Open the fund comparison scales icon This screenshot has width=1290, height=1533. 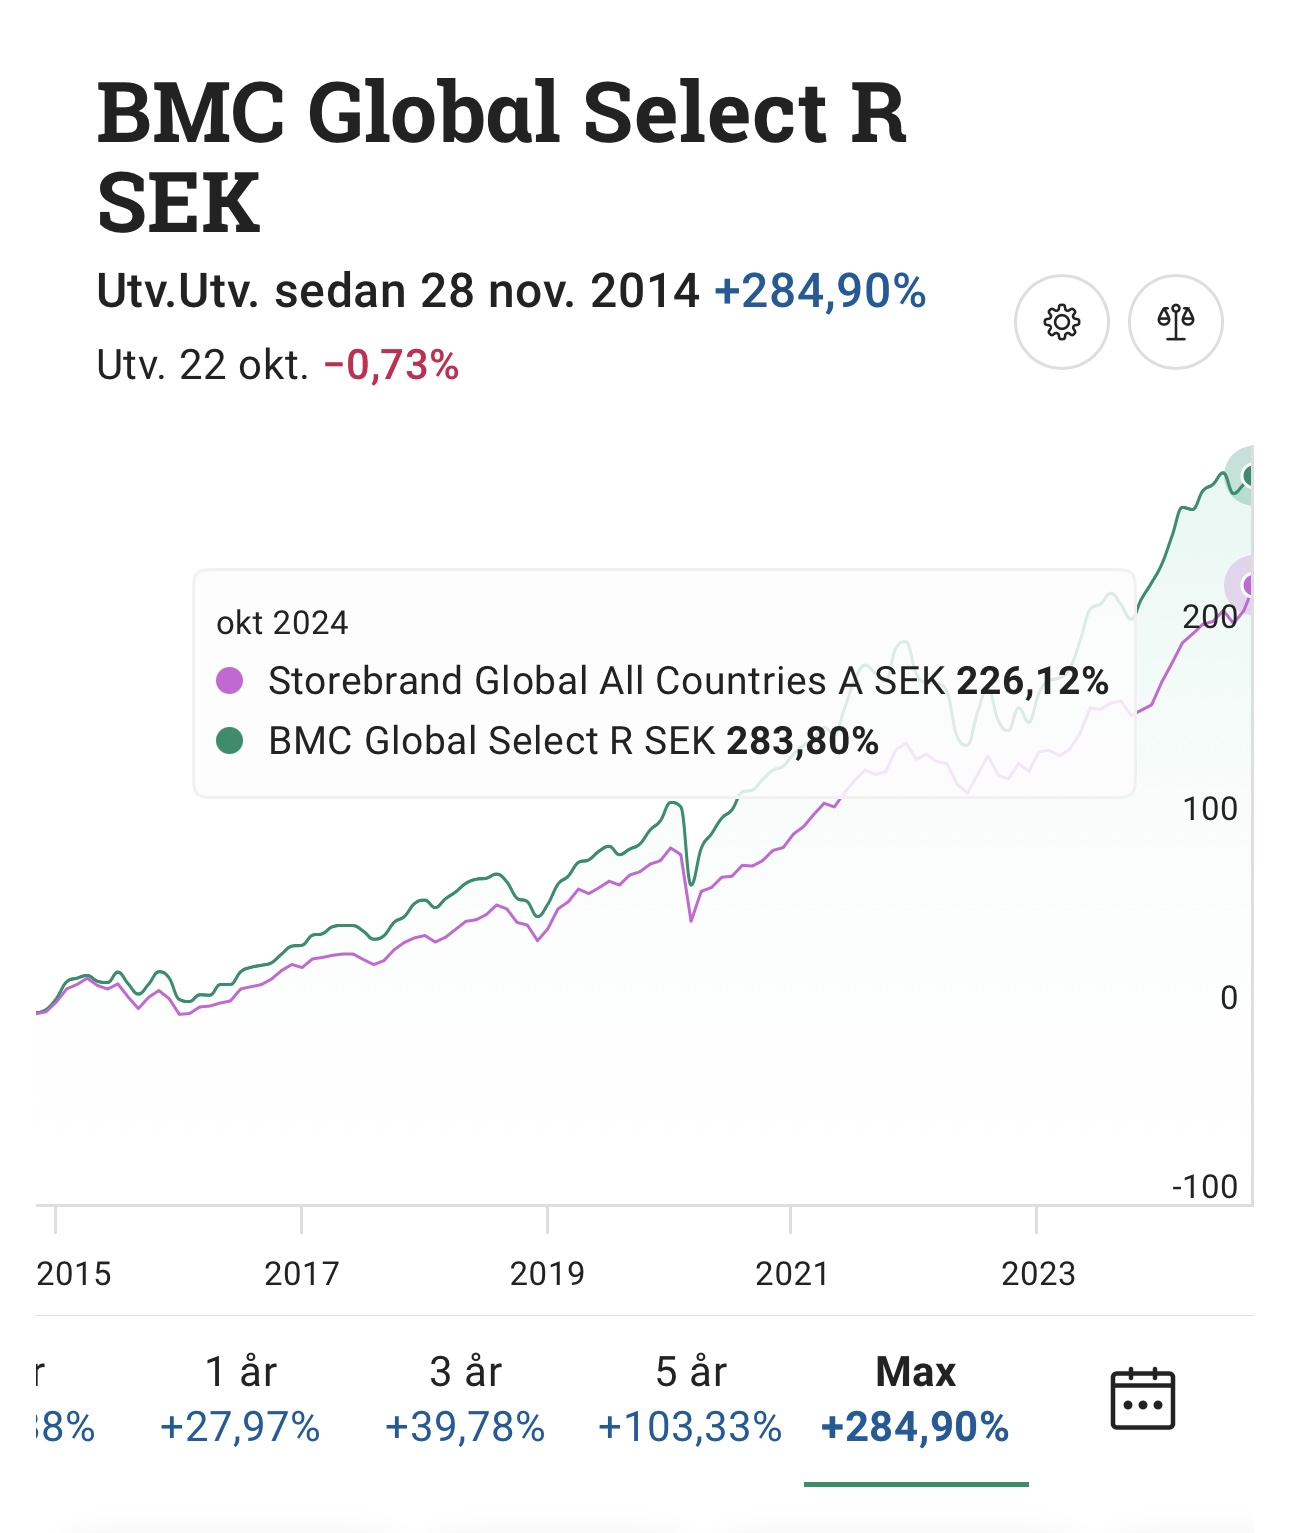pos(1175,322)
